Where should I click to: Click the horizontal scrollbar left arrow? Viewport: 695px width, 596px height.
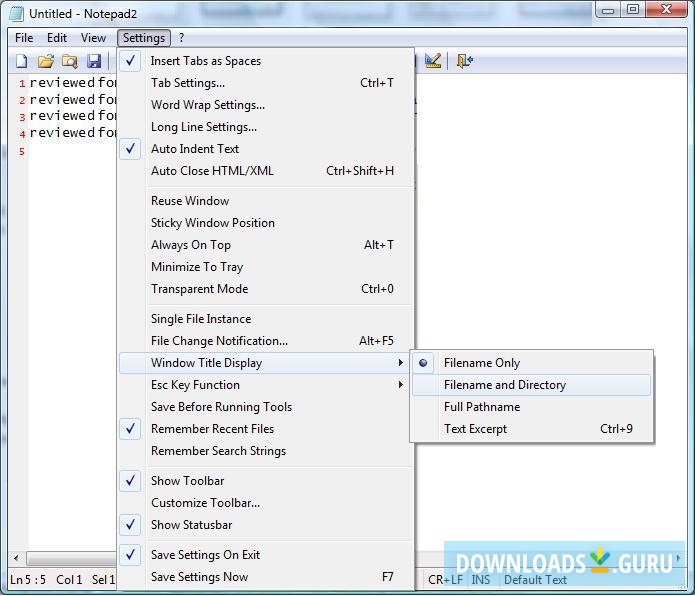click(16, 558)
